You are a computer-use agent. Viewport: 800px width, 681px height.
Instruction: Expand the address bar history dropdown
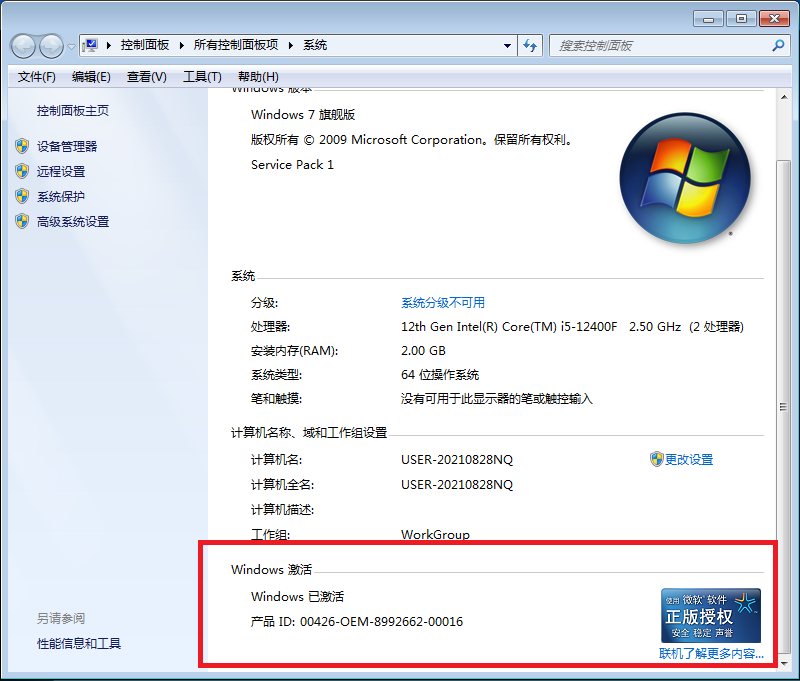(x=508, y=46)
